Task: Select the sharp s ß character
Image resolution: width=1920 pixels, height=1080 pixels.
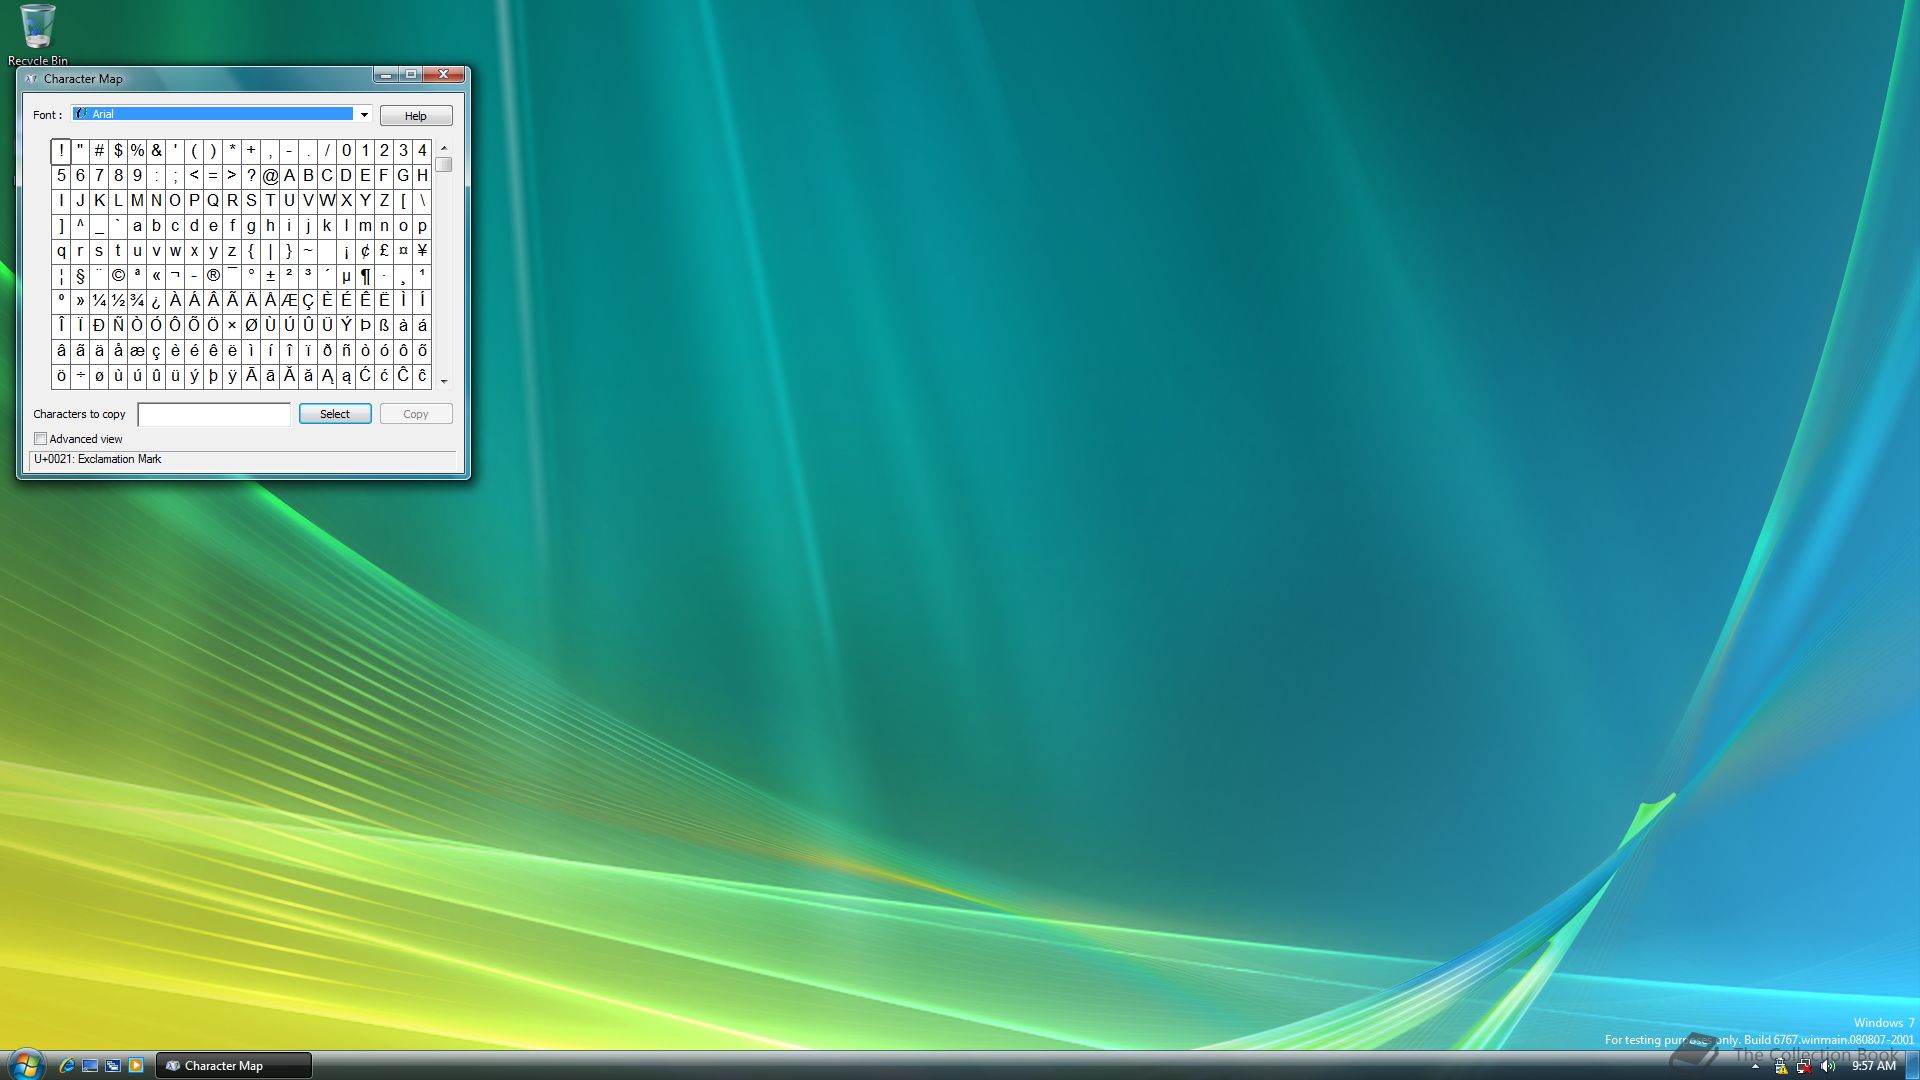Action: pos(384,326)
